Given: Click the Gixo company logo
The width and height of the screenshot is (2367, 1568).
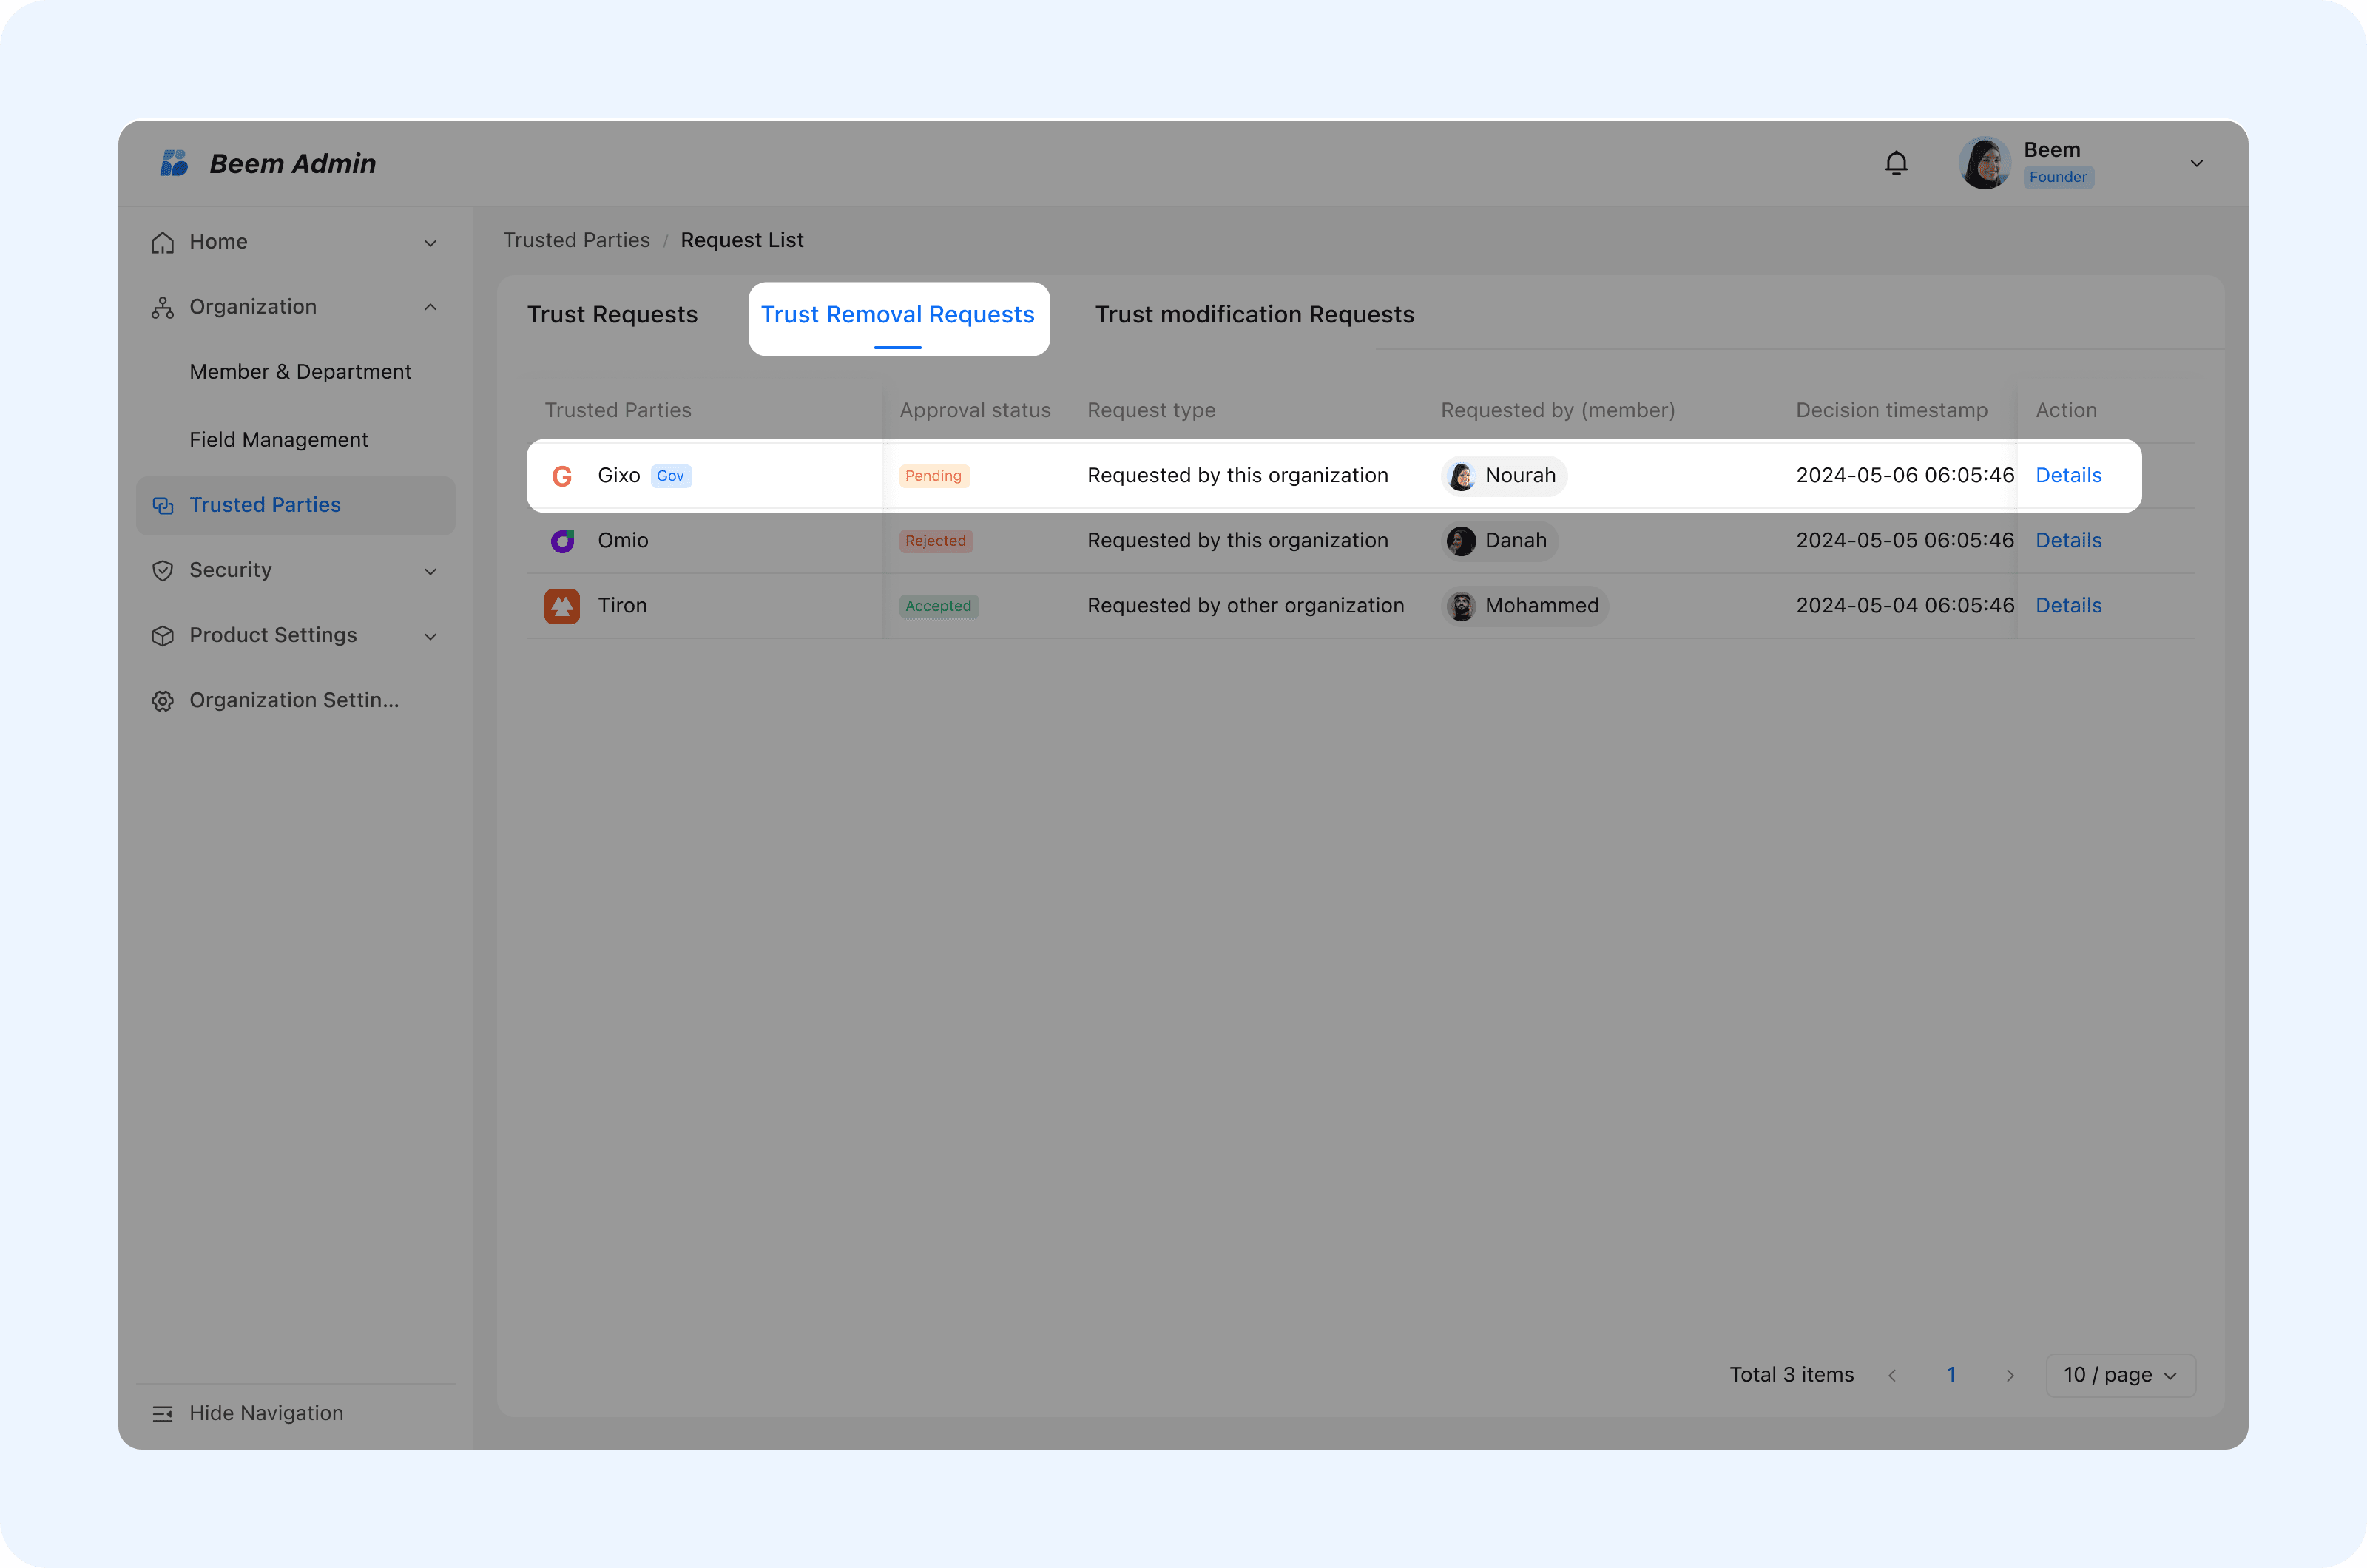Looking at the screenshot, I should pyautogui.click(x=562, y=476).
